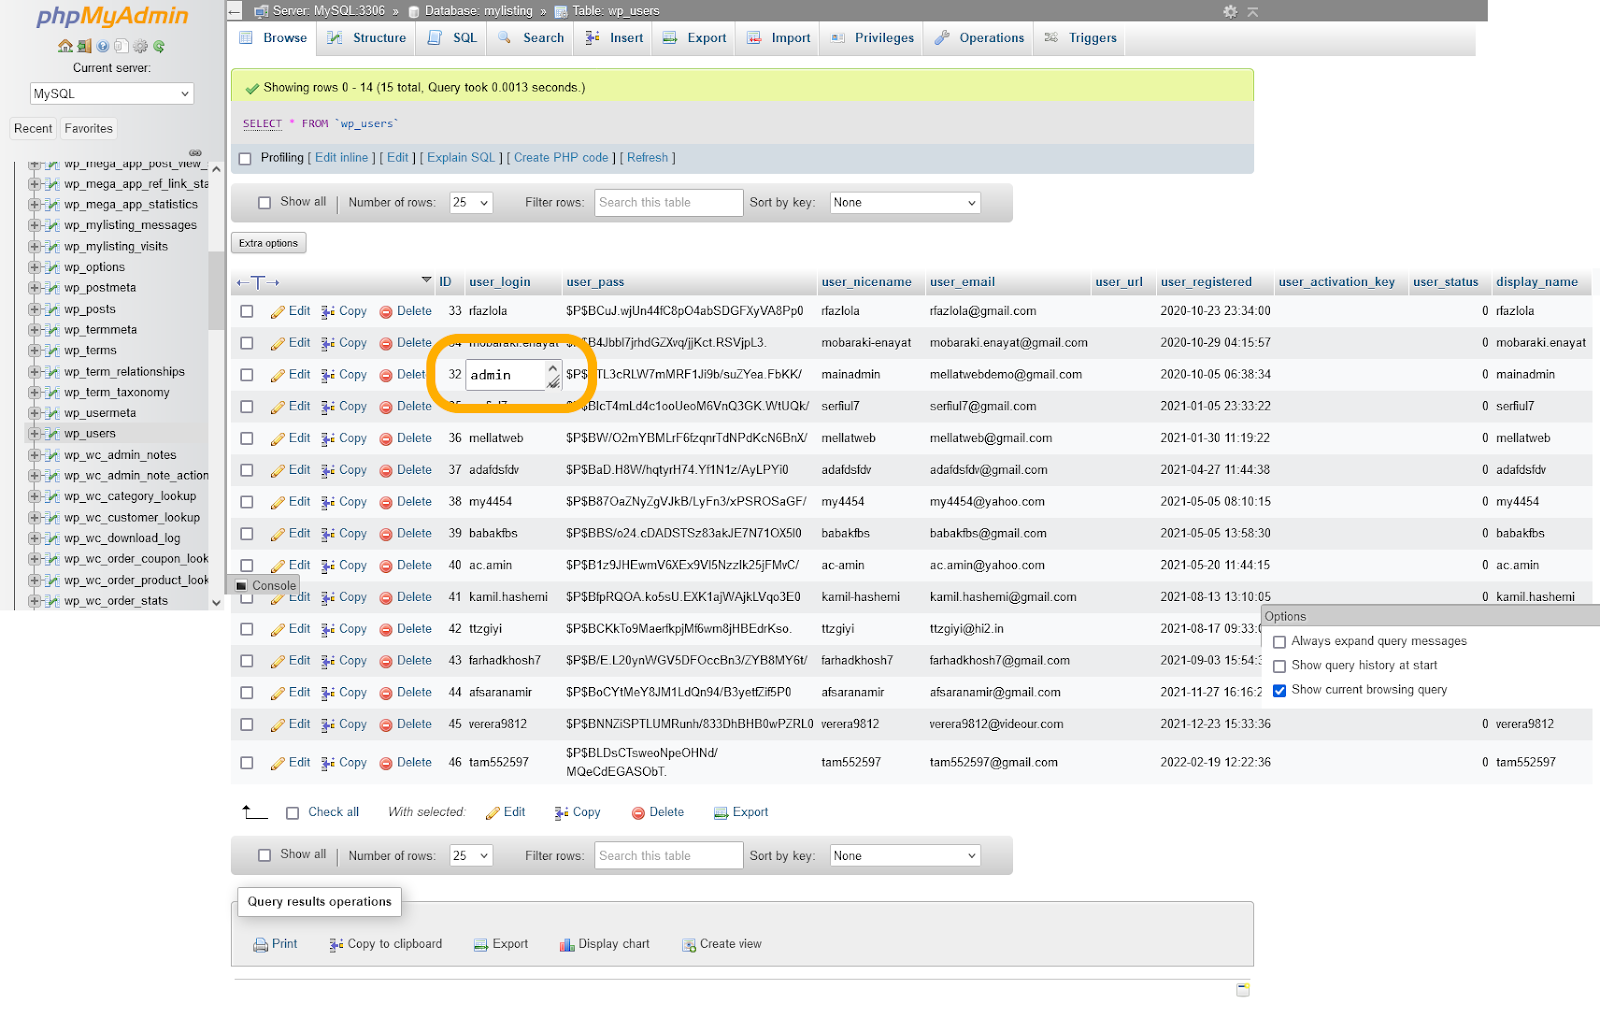1600x1018 pixels.
Task: Collapse the top breadcrumb bar with the arrow icon
Action: [x=1253, y=11]
